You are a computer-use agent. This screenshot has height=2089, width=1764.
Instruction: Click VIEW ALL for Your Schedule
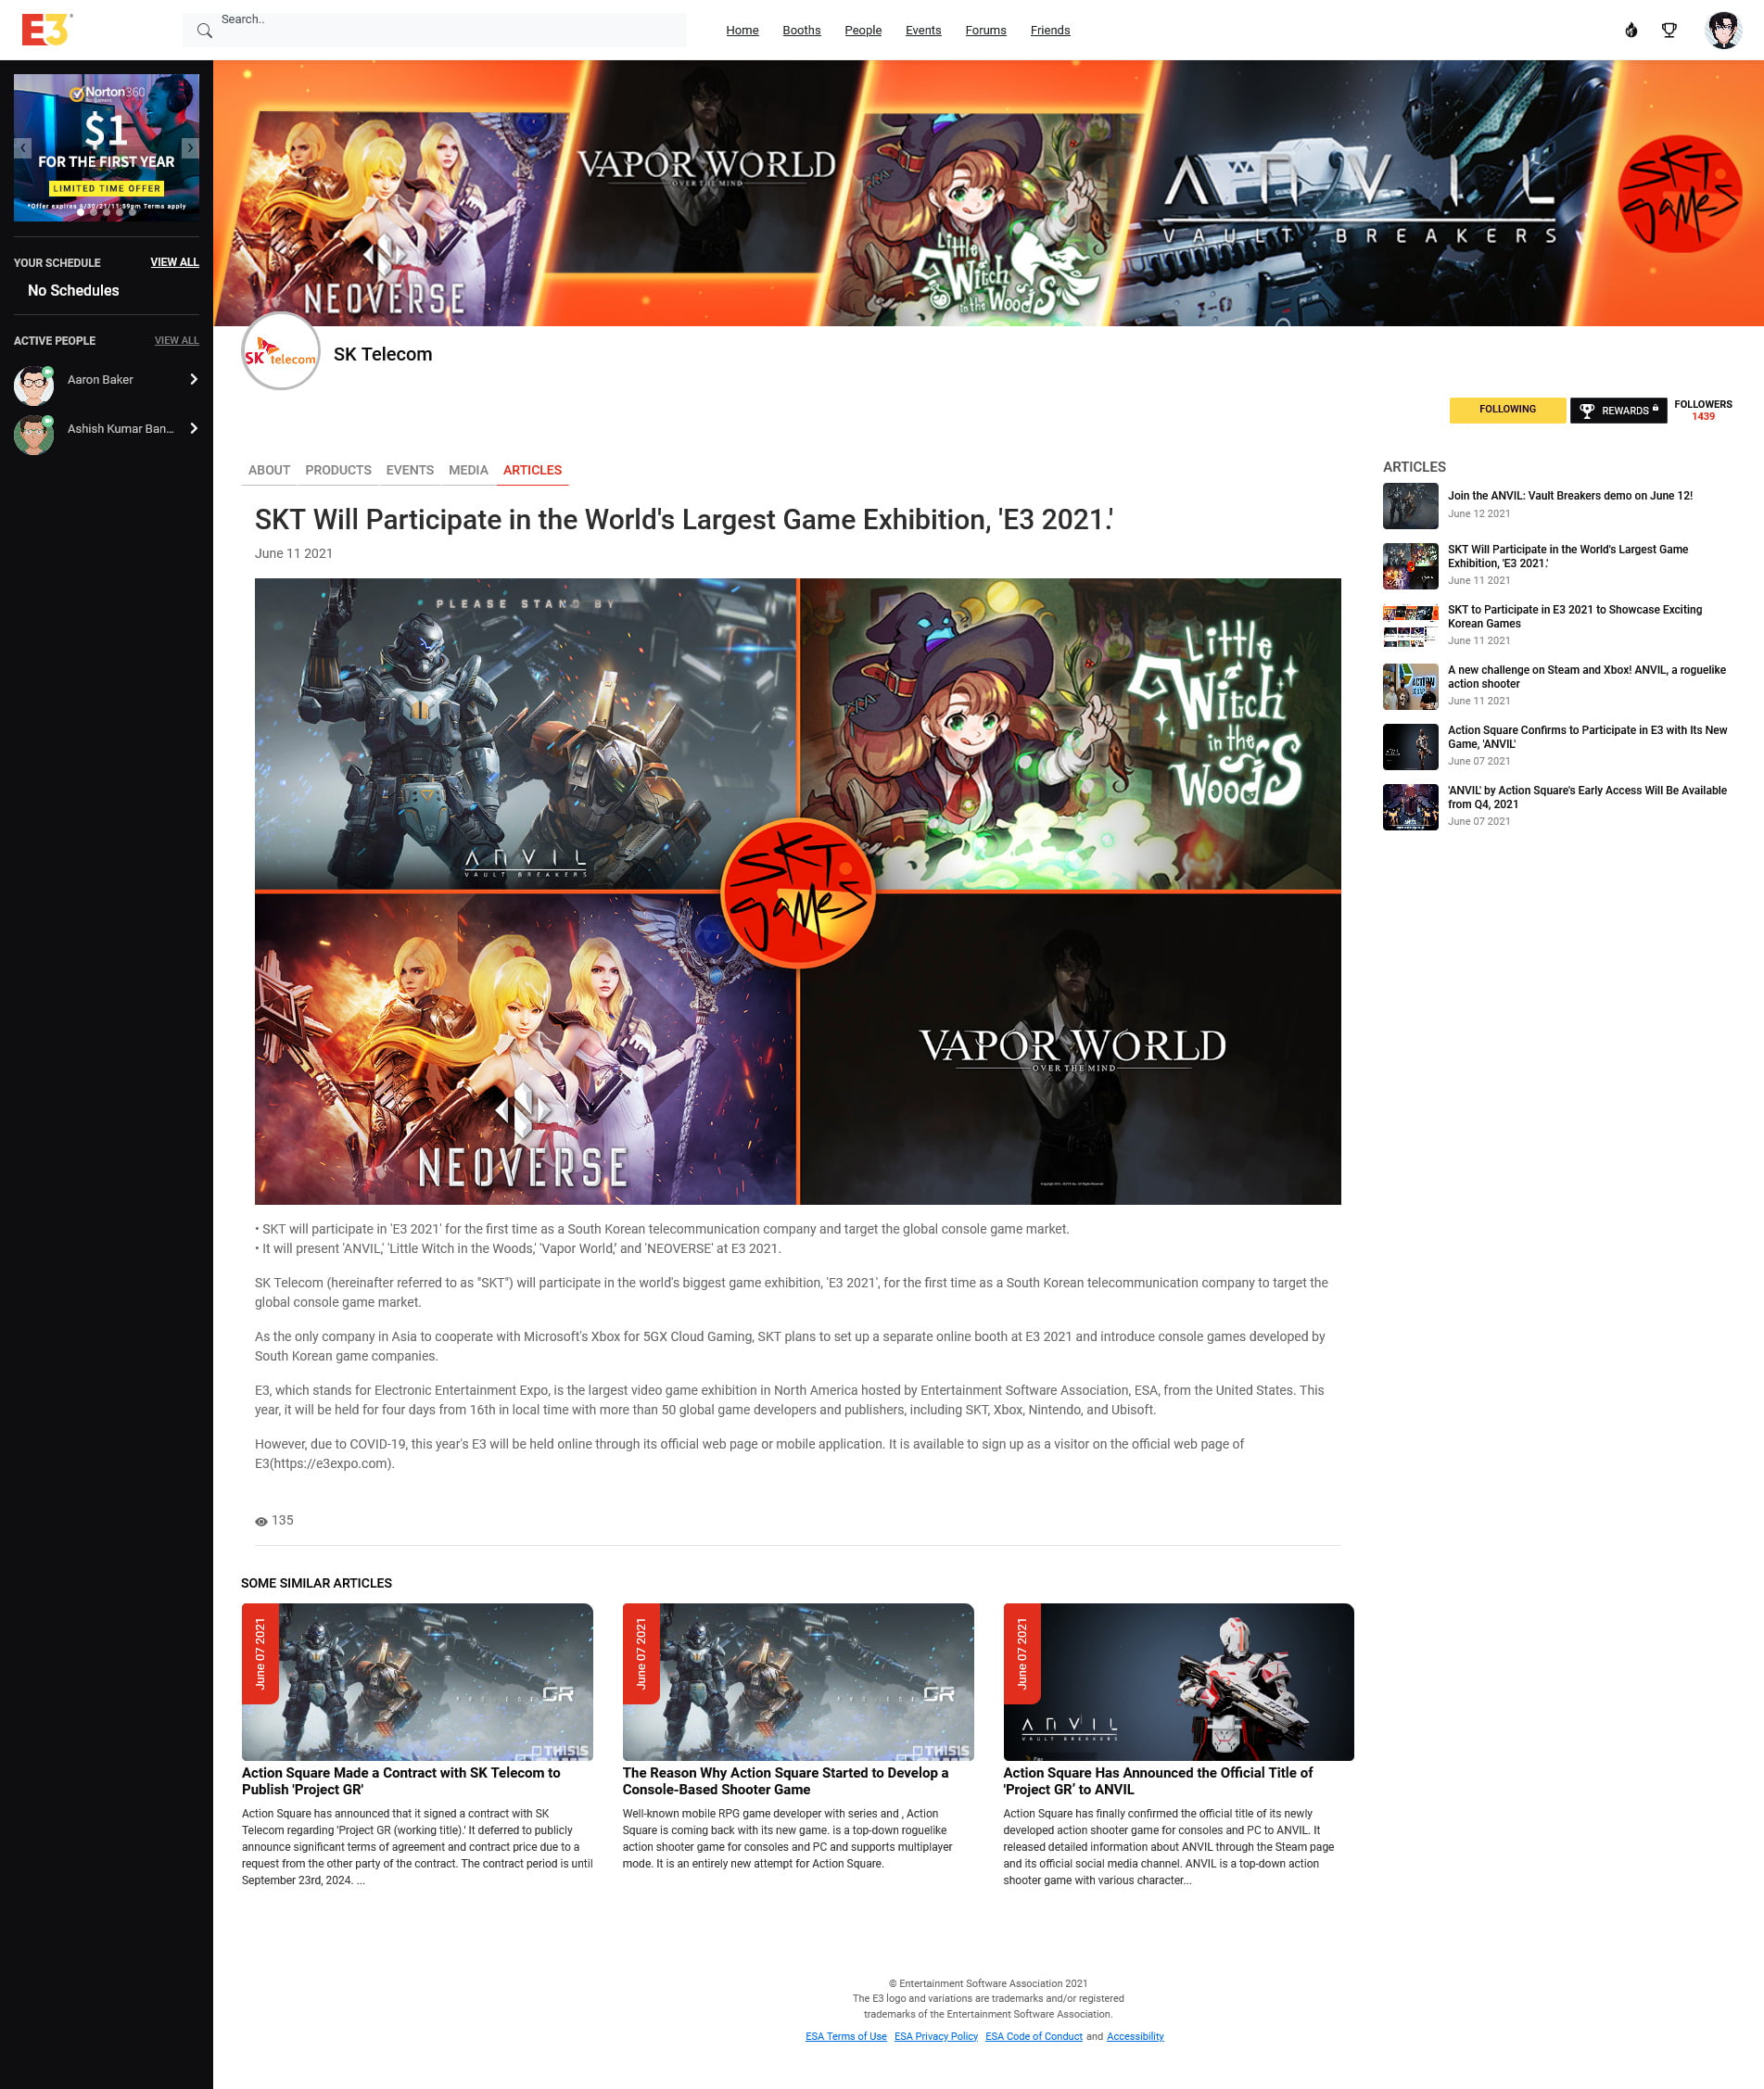coord(175,262)
